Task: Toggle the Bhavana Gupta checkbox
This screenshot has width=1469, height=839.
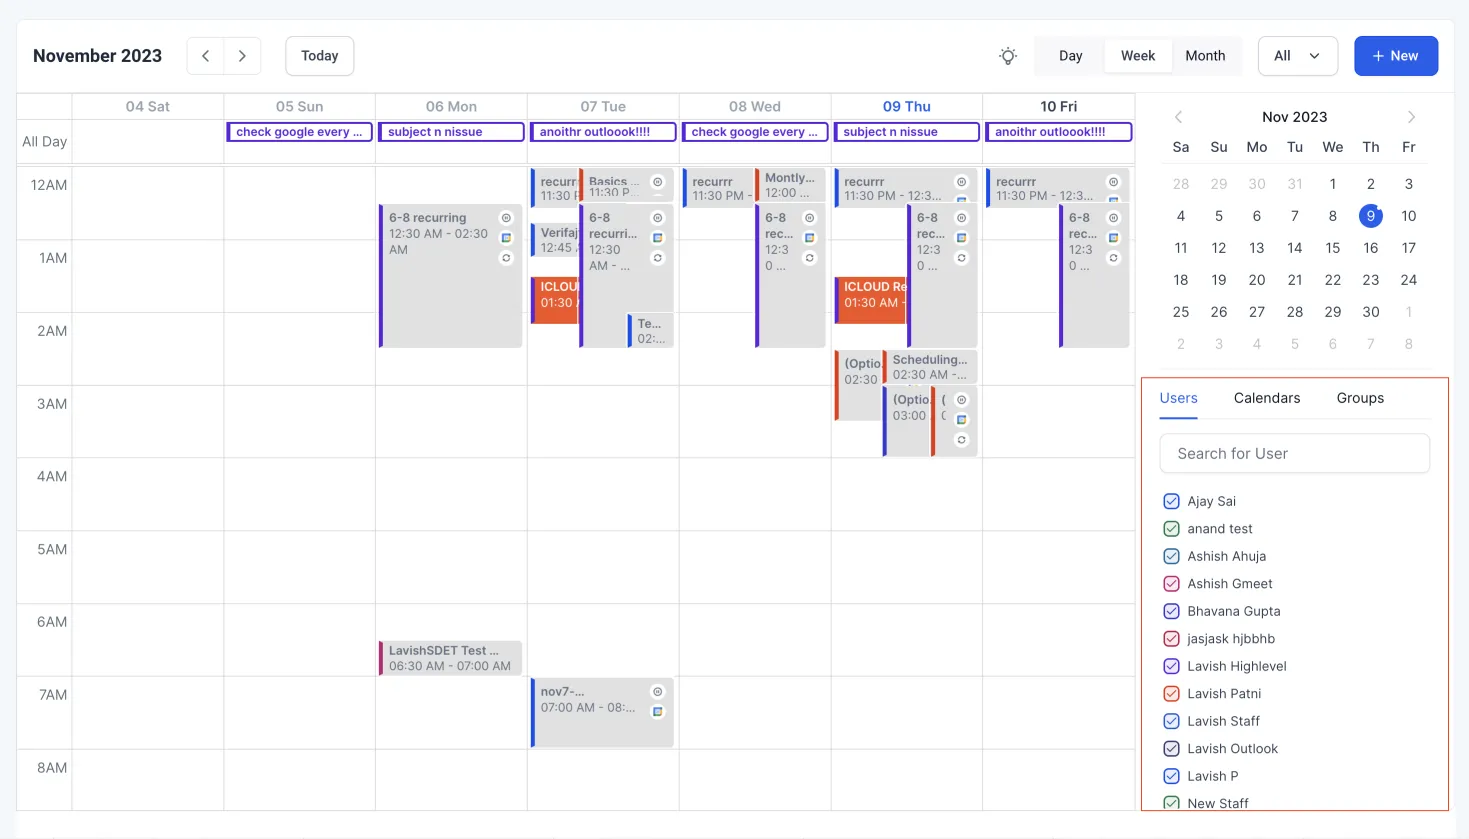Action: click(x=1172, y=611)
